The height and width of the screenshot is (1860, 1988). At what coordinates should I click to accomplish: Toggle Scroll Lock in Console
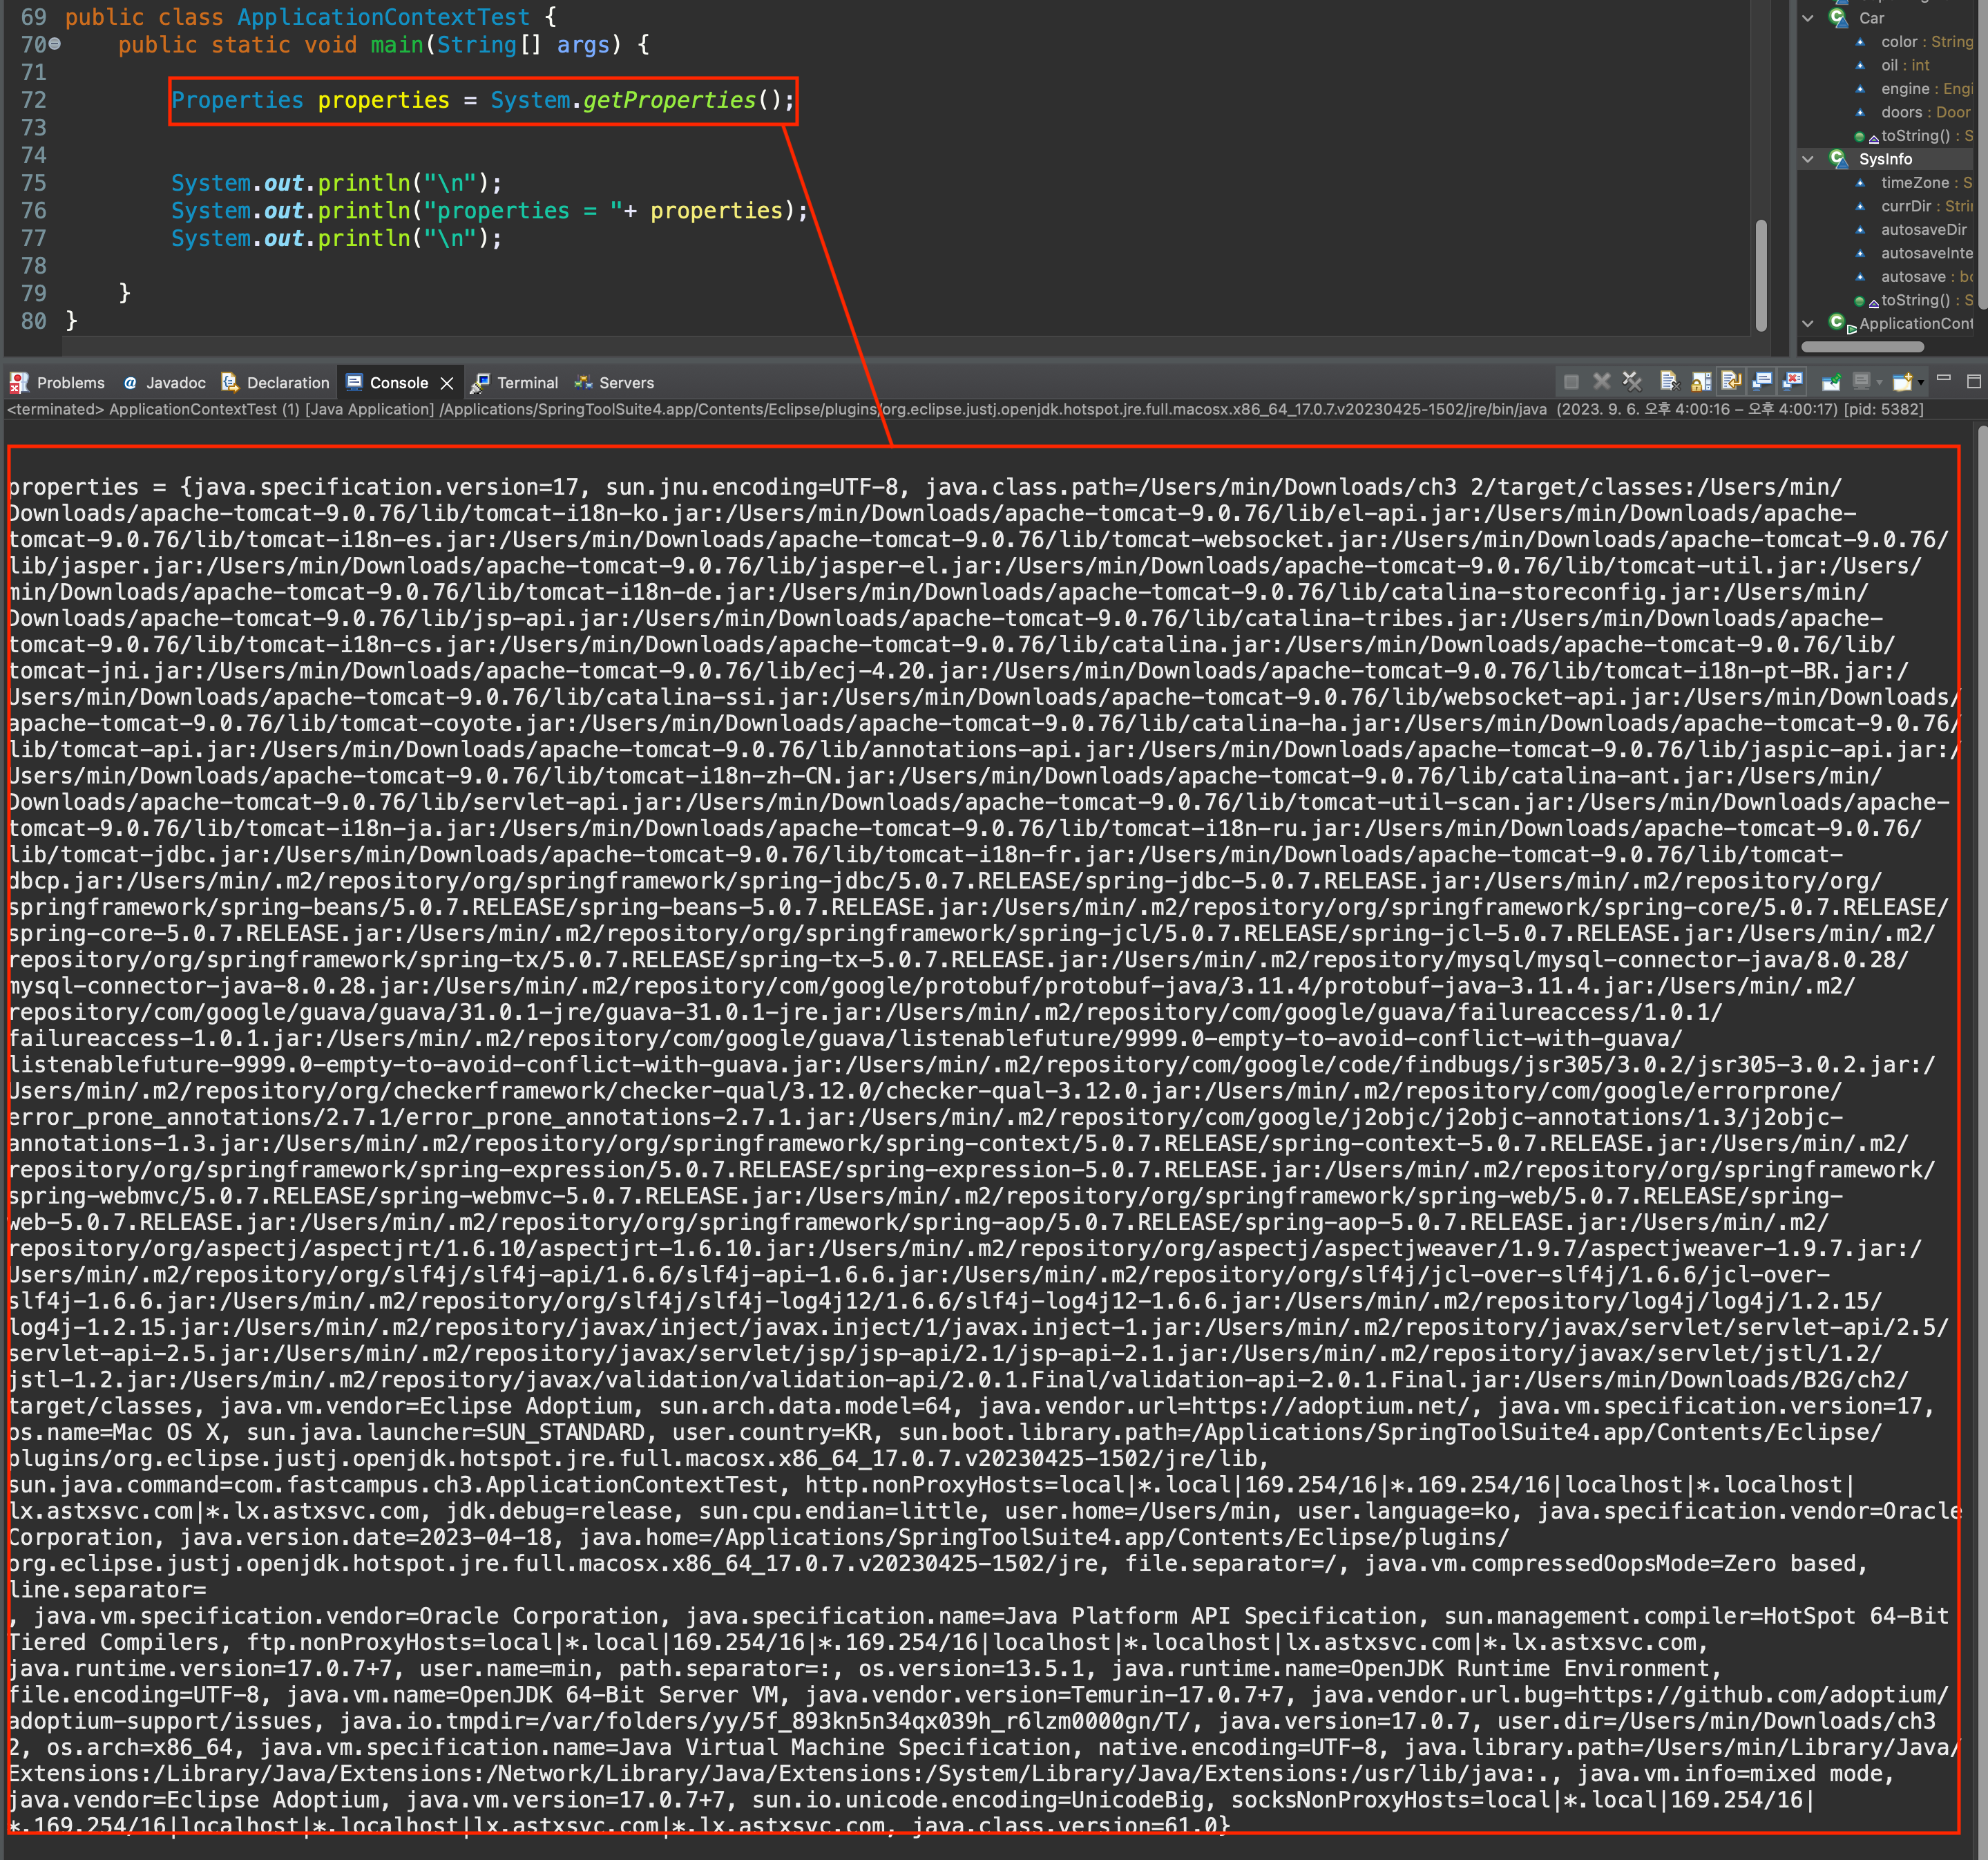pyautogui.click(x=1701, y=382)
